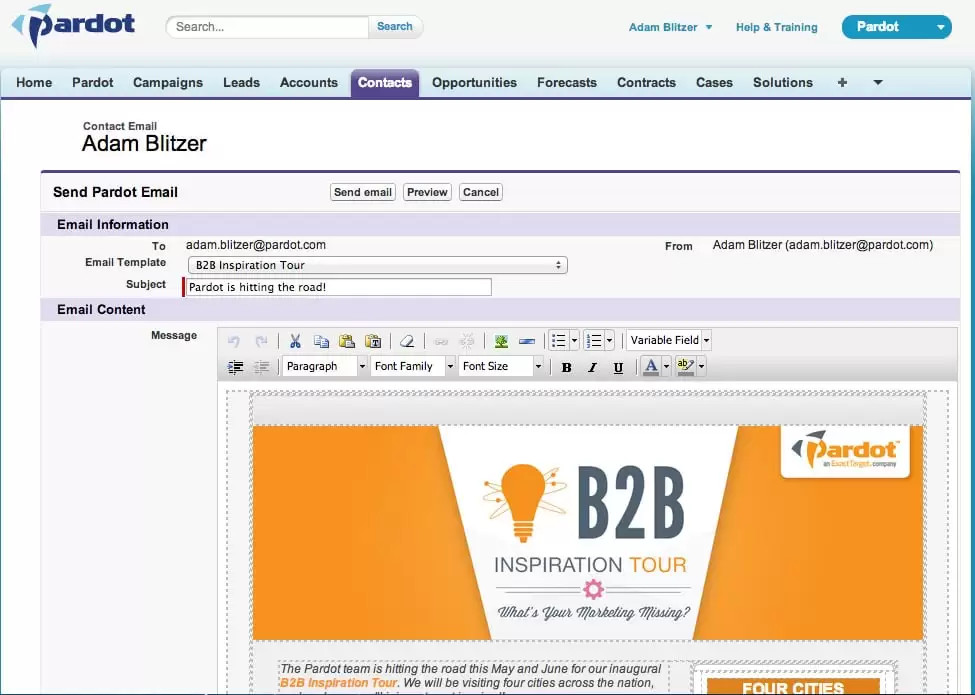Screen dimensions: 975x695
Task: Open the Email Template dropdown
Action: click(x=377, y=265)
